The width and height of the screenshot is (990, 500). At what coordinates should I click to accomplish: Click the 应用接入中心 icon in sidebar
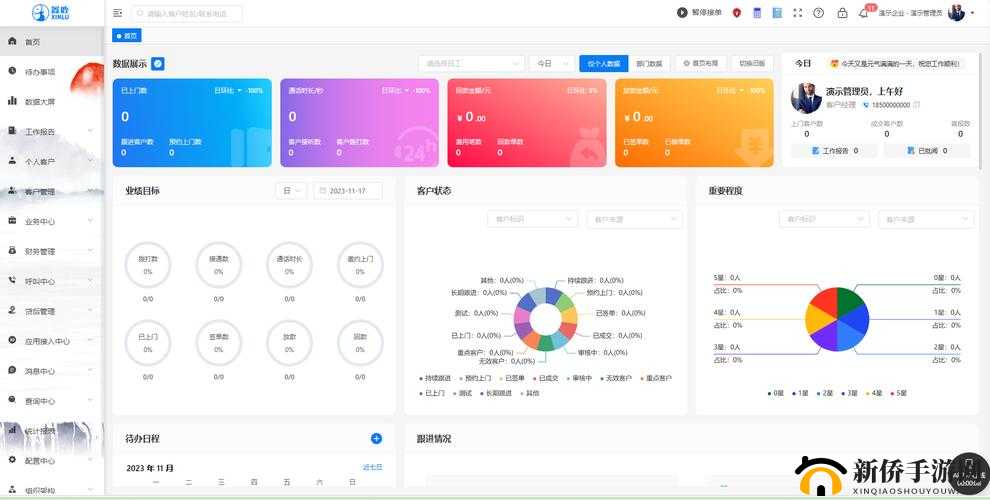tap(12, 340)
